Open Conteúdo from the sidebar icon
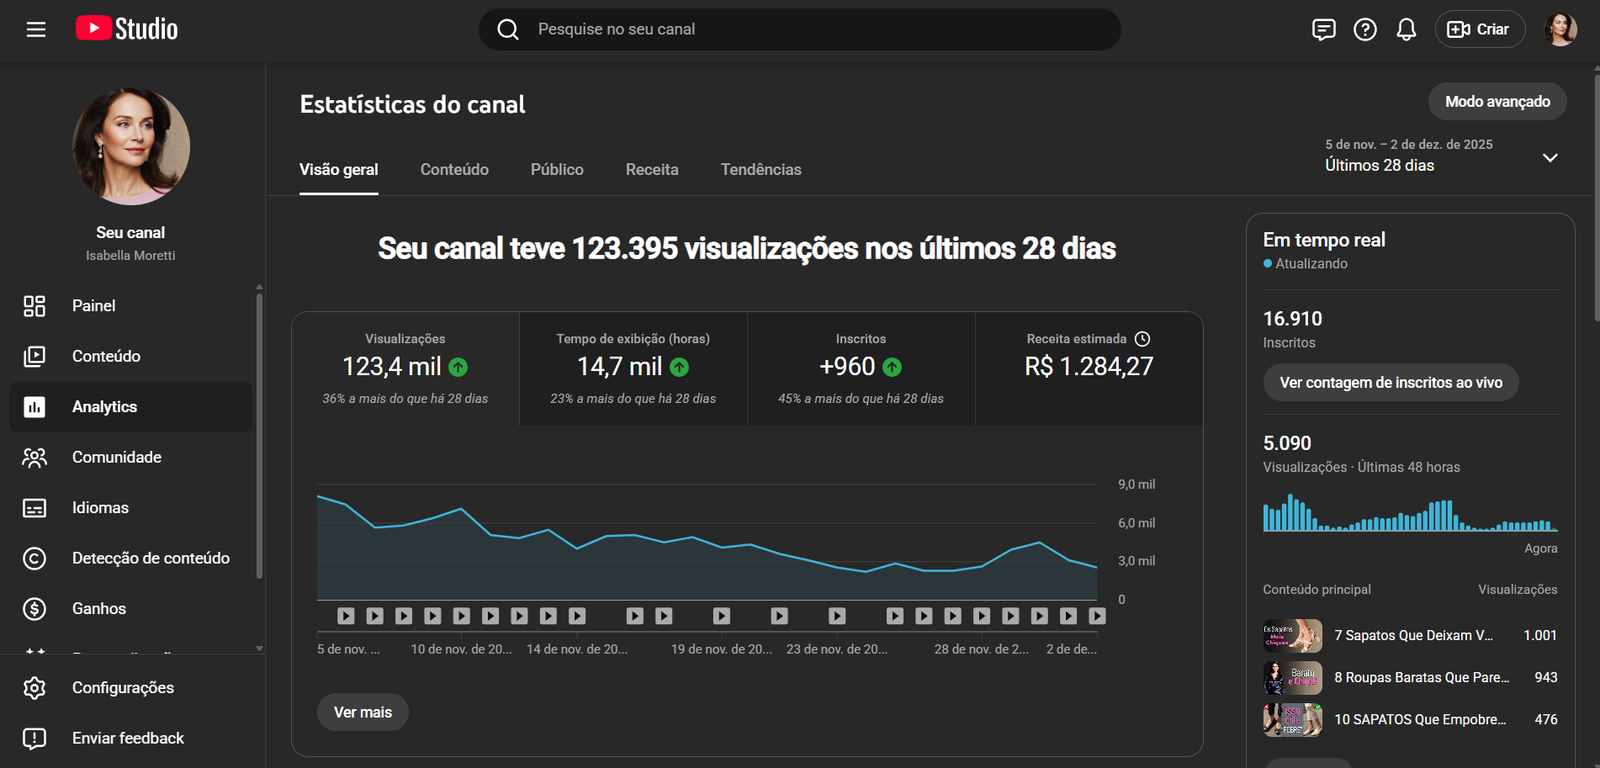The image size is (1600, 768). click(x=34, y=356)
